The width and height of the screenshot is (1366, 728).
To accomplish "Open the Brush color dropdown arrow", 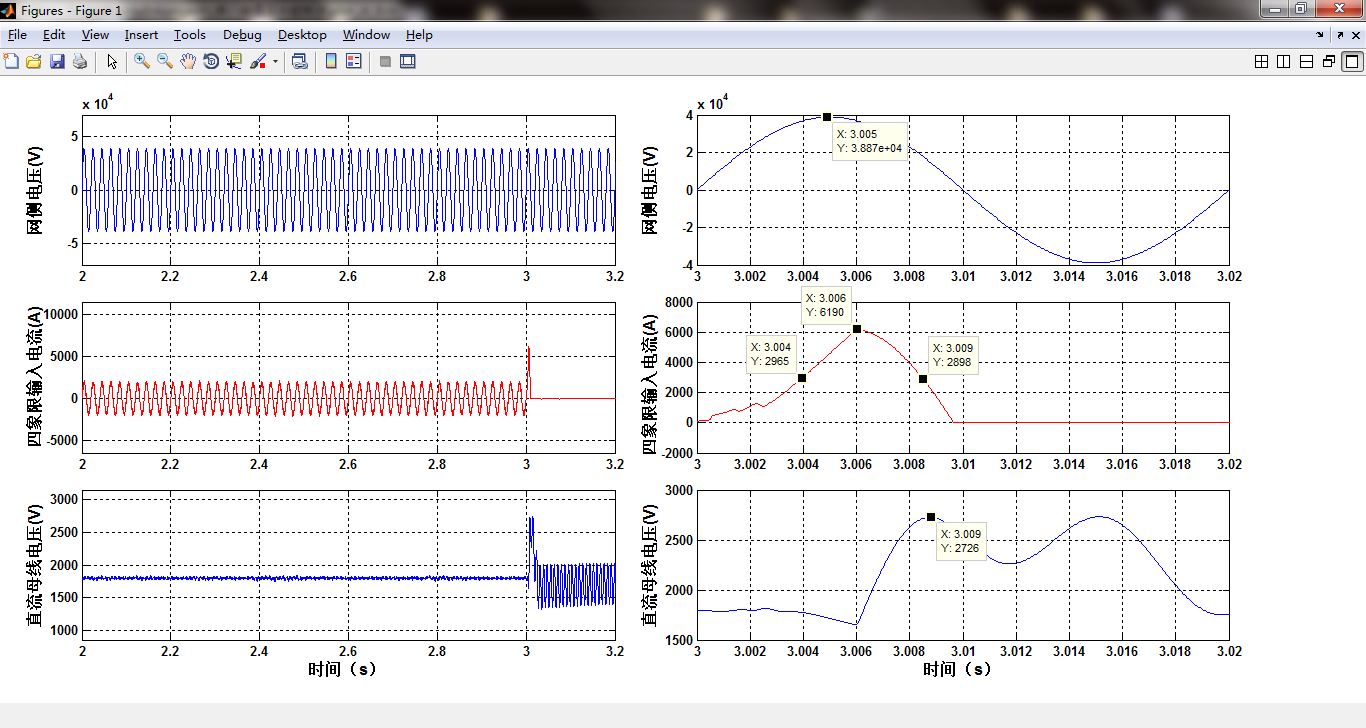I will click(x=275, y=61).
